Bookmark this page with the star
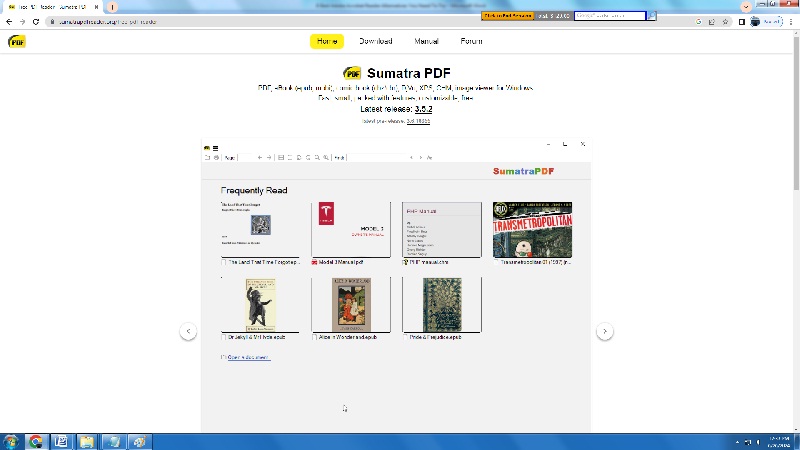The image size is (800, 450). click(725, 22)
